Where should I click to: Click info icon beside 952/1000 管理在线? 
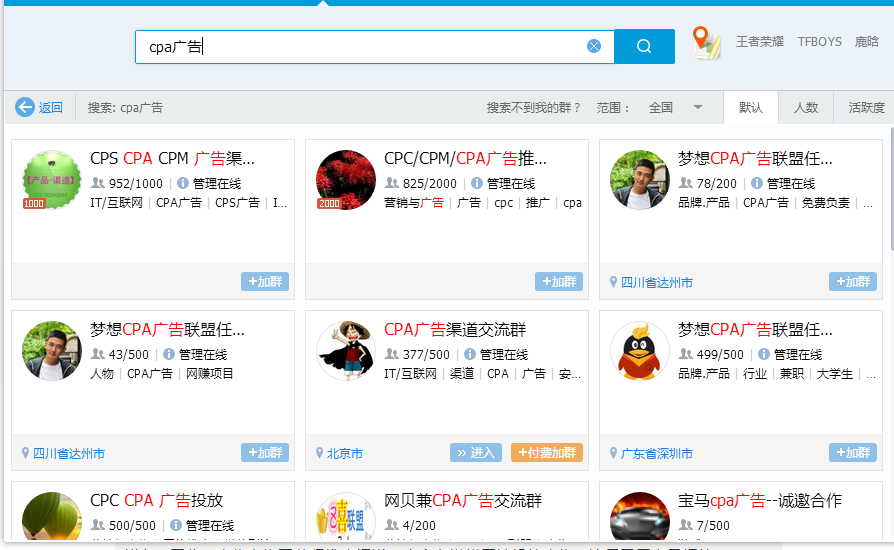pos(182,183)
